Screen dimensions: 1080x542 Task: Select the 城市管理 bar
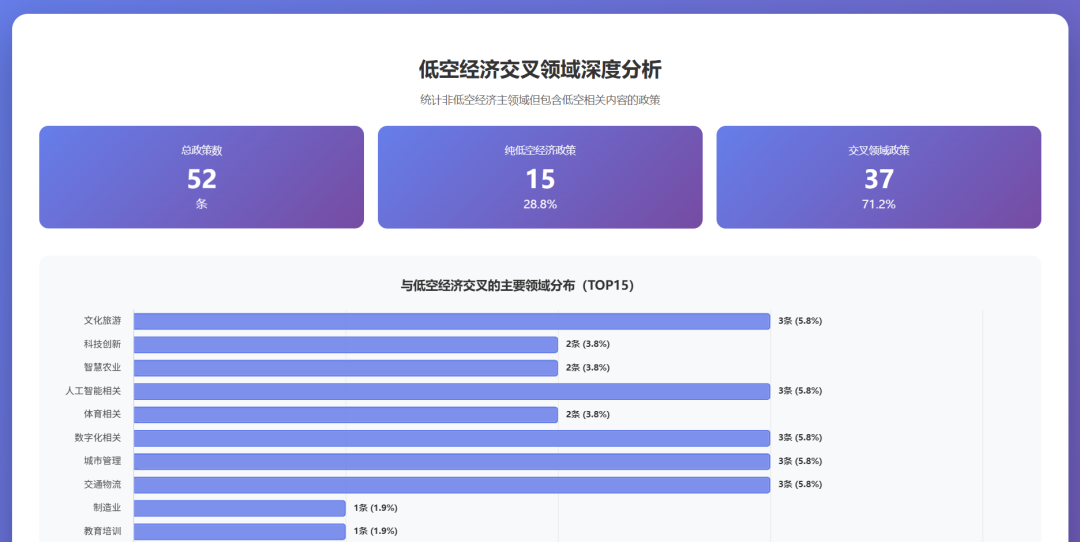[451, 461]
